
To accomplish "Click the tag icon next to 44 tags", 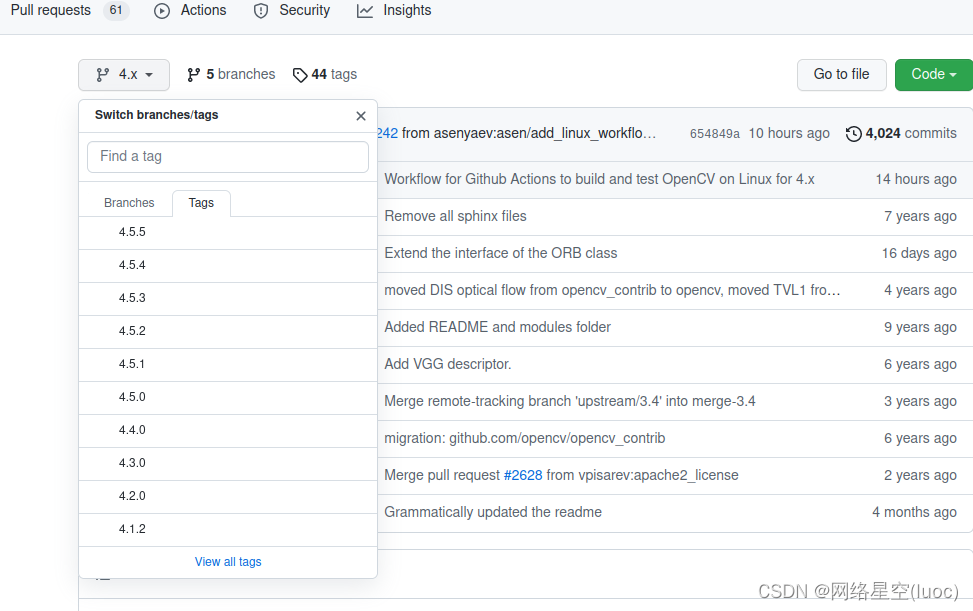I will [300, 75].
